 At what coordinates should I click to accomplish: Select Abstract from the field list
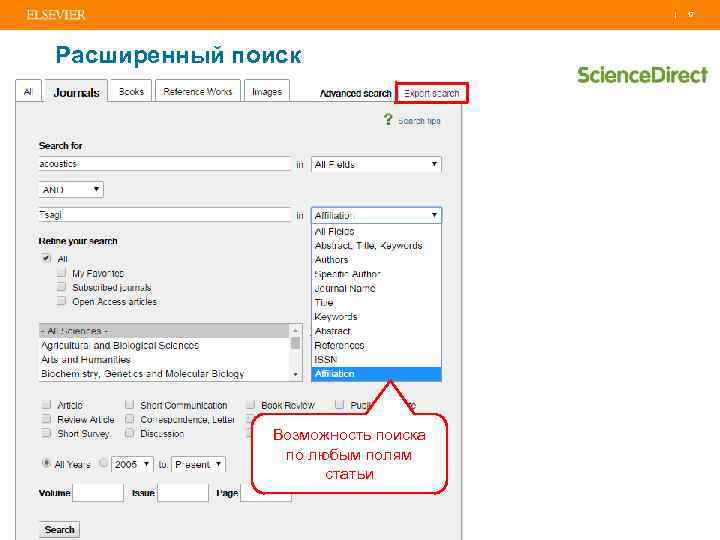pos(376,331)
